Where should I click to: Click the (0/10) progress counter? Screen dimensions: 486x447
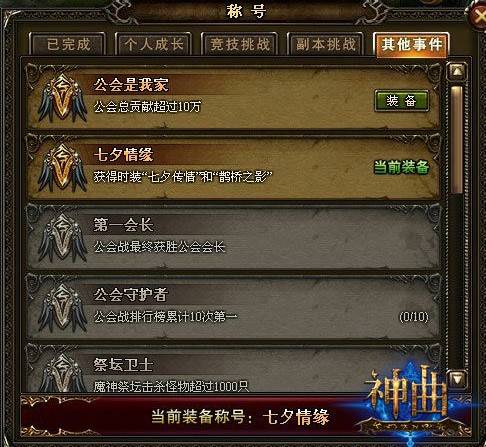(x=414, y=317)
